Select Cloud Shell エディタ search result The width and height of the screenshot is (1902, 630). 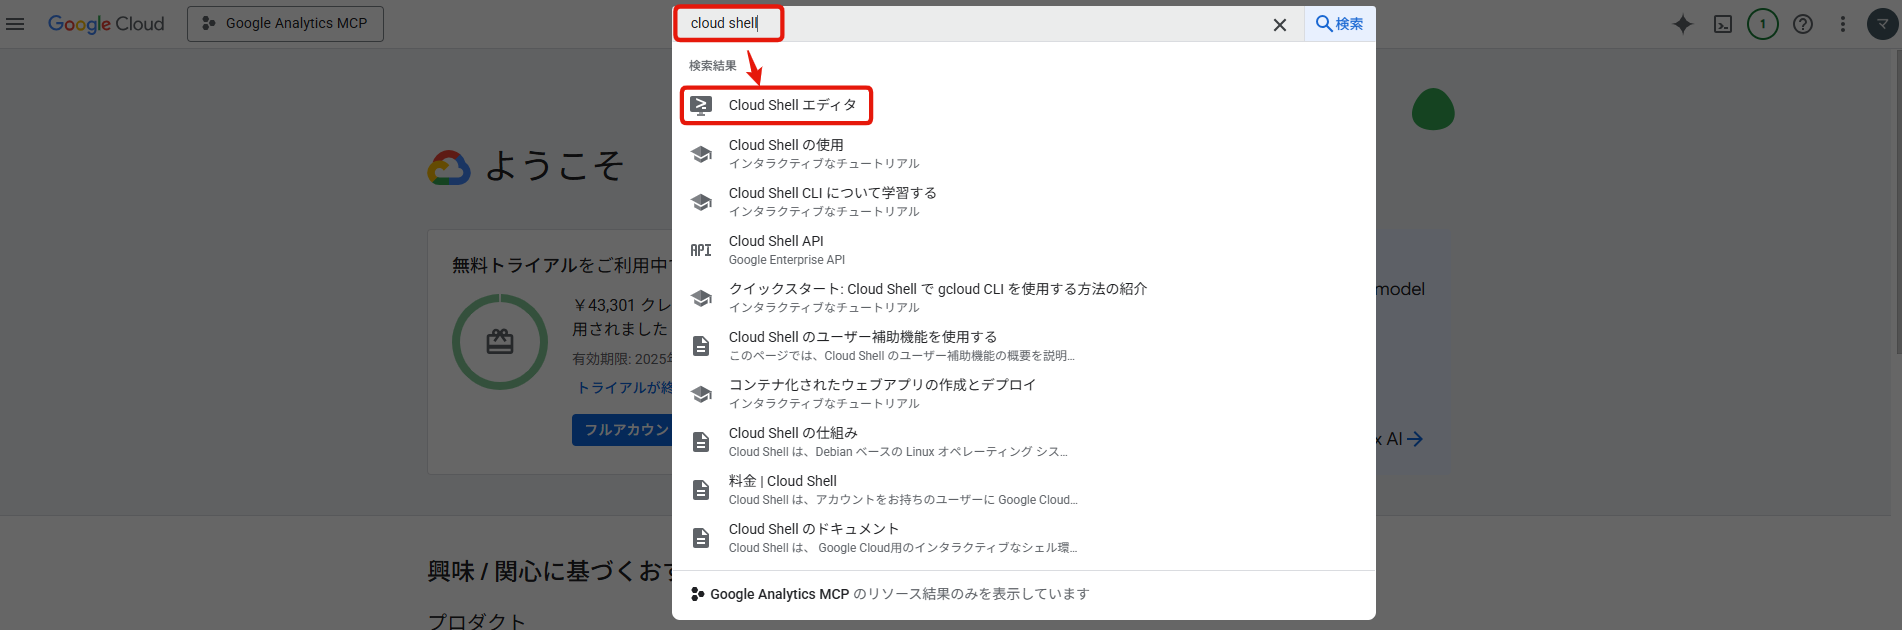1024,105
